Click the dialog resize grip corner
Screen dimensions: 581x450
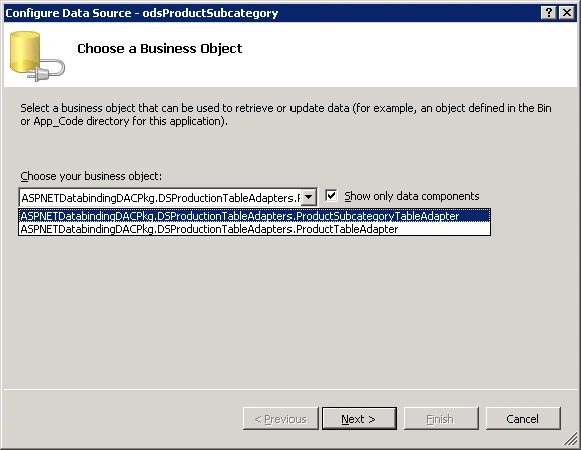pyautogui.click(x=571, y=440)
